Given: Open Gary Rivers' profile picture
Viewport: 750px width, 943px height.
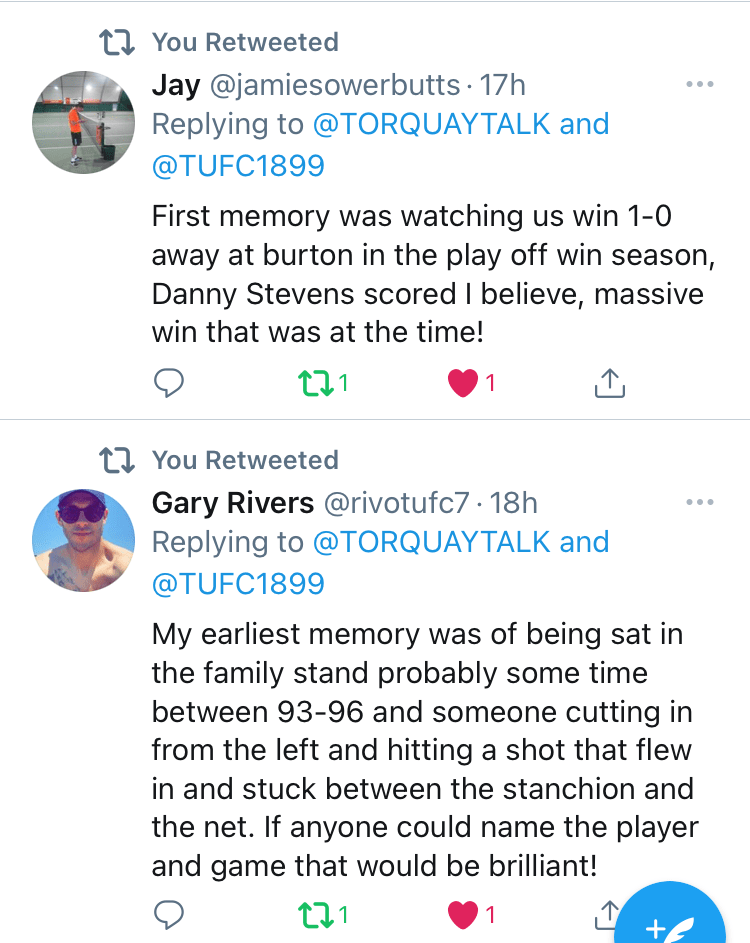Looking at the screenshot, I should click(x=84, y=540).
